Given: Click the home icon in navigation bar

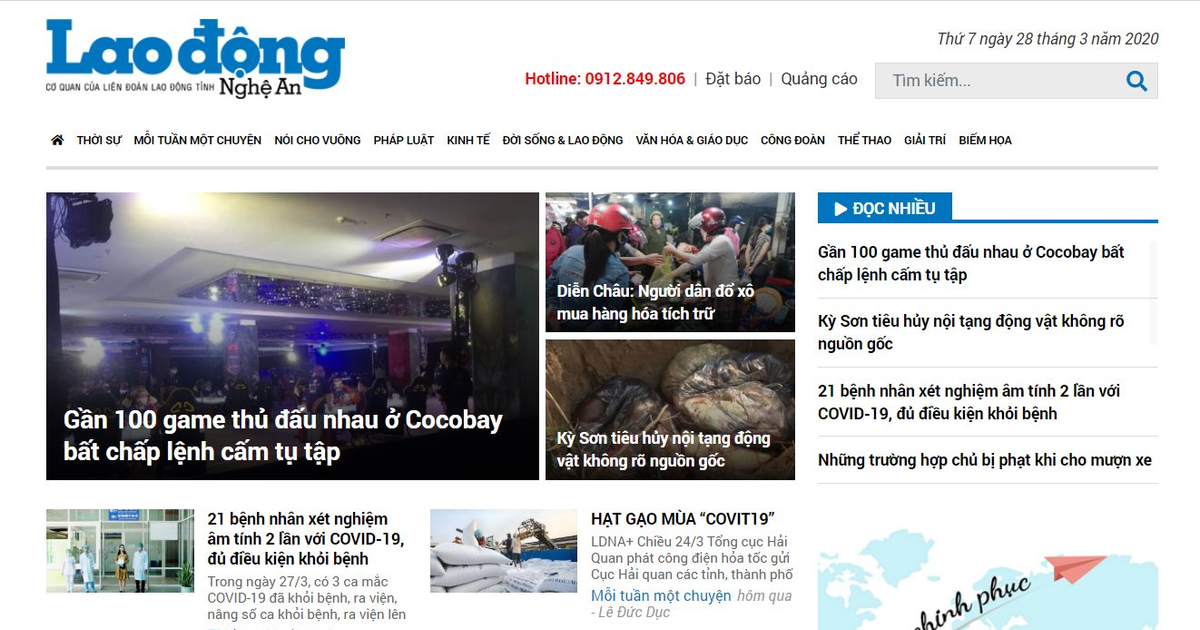Looking at the screenshot, I should tap(57, 140).
